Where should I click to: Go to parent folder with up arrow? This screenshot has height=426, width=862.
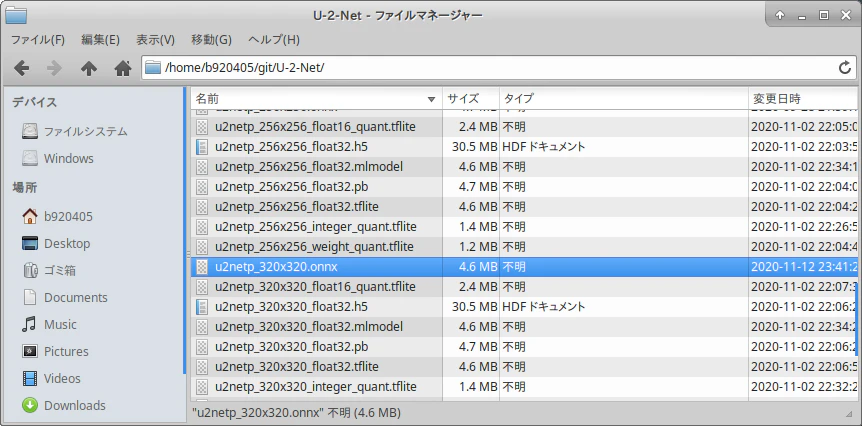(x=89, y=68)
